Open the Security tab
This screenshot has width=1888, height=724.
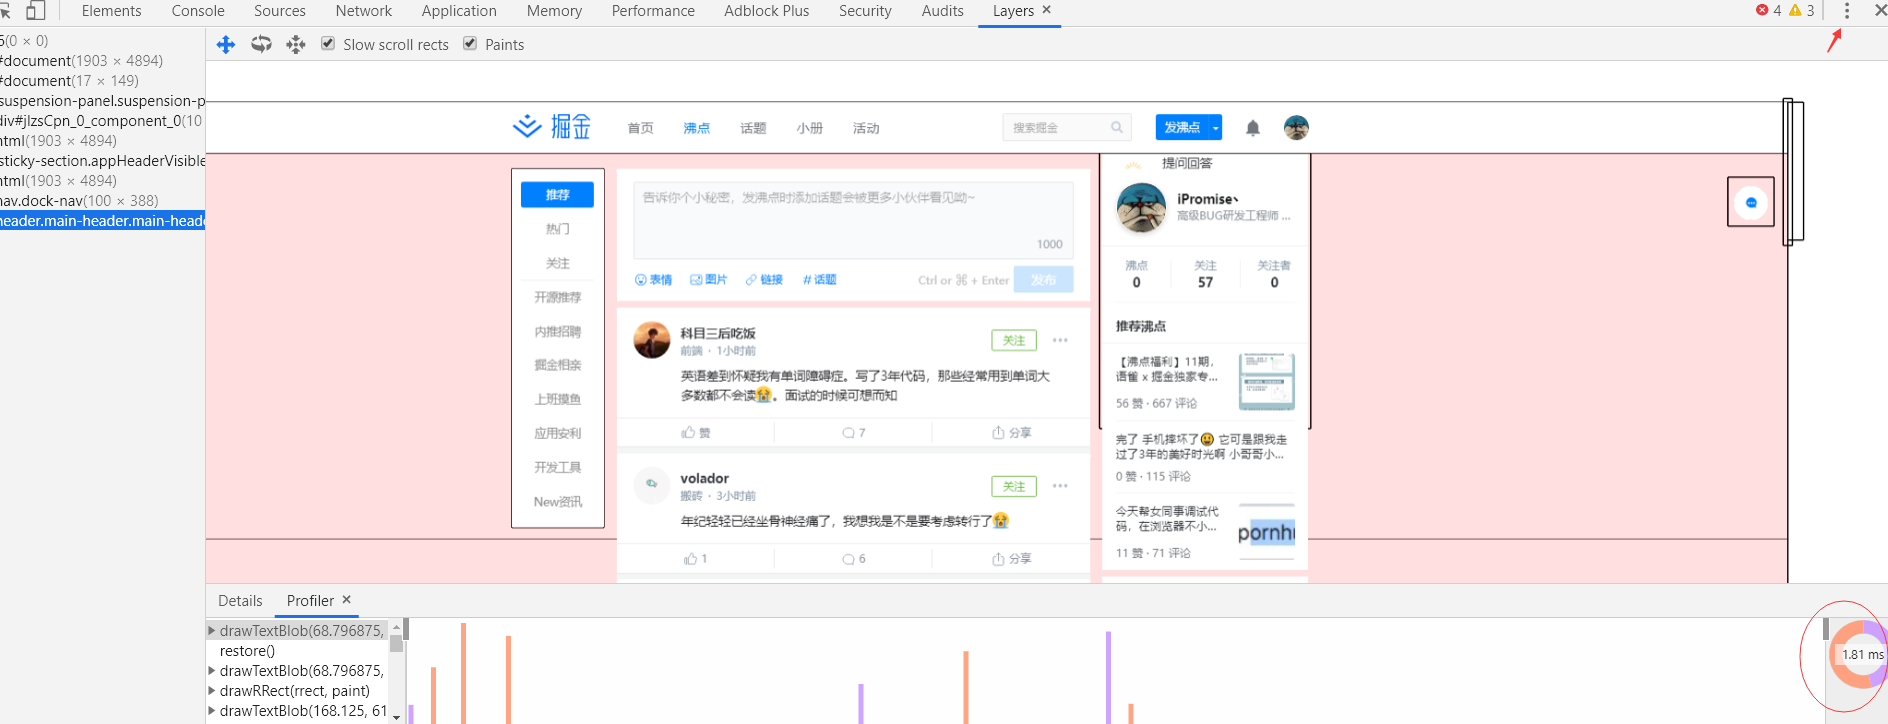865,10
